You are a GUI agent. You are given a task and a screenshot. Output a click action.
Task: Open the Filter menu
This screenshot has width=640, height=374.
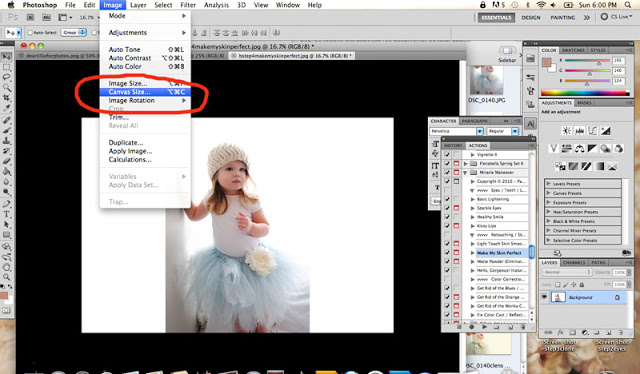click(188, 5)
